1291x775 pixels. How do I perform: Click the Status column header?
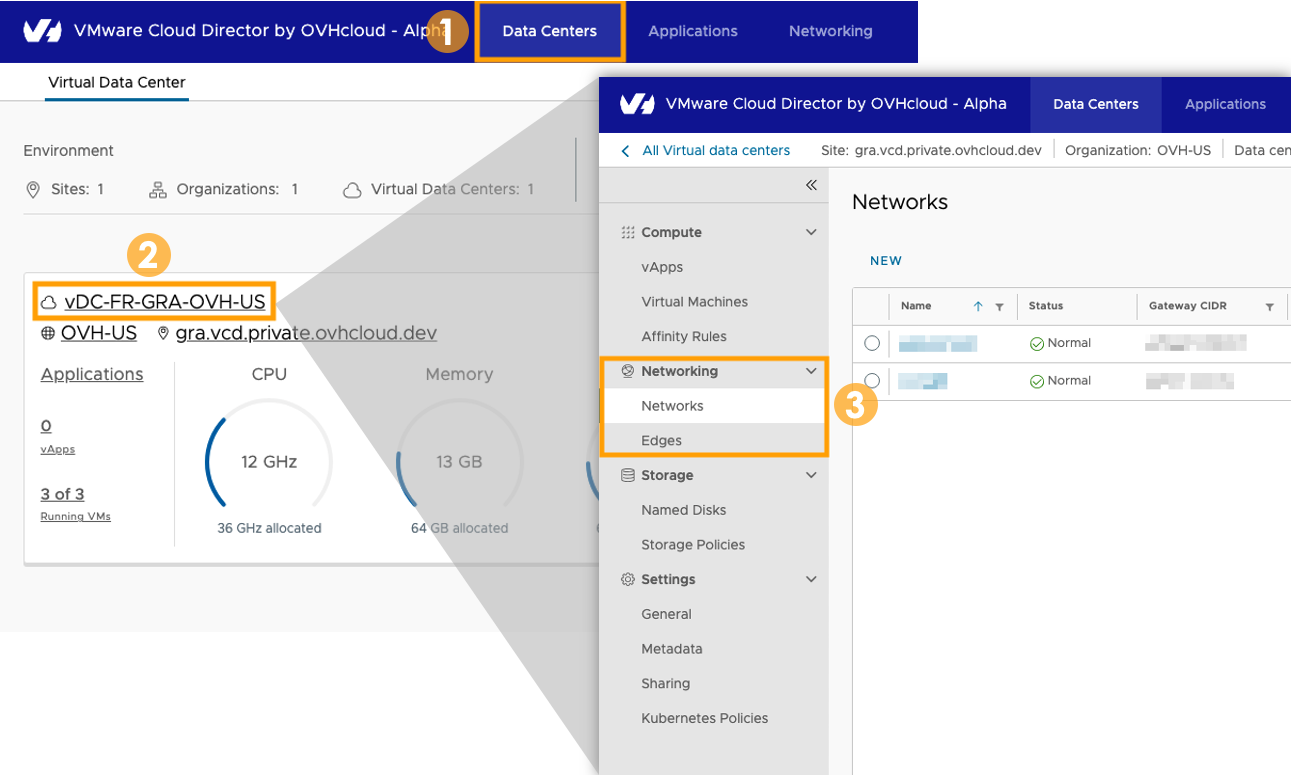(1046, 306)
